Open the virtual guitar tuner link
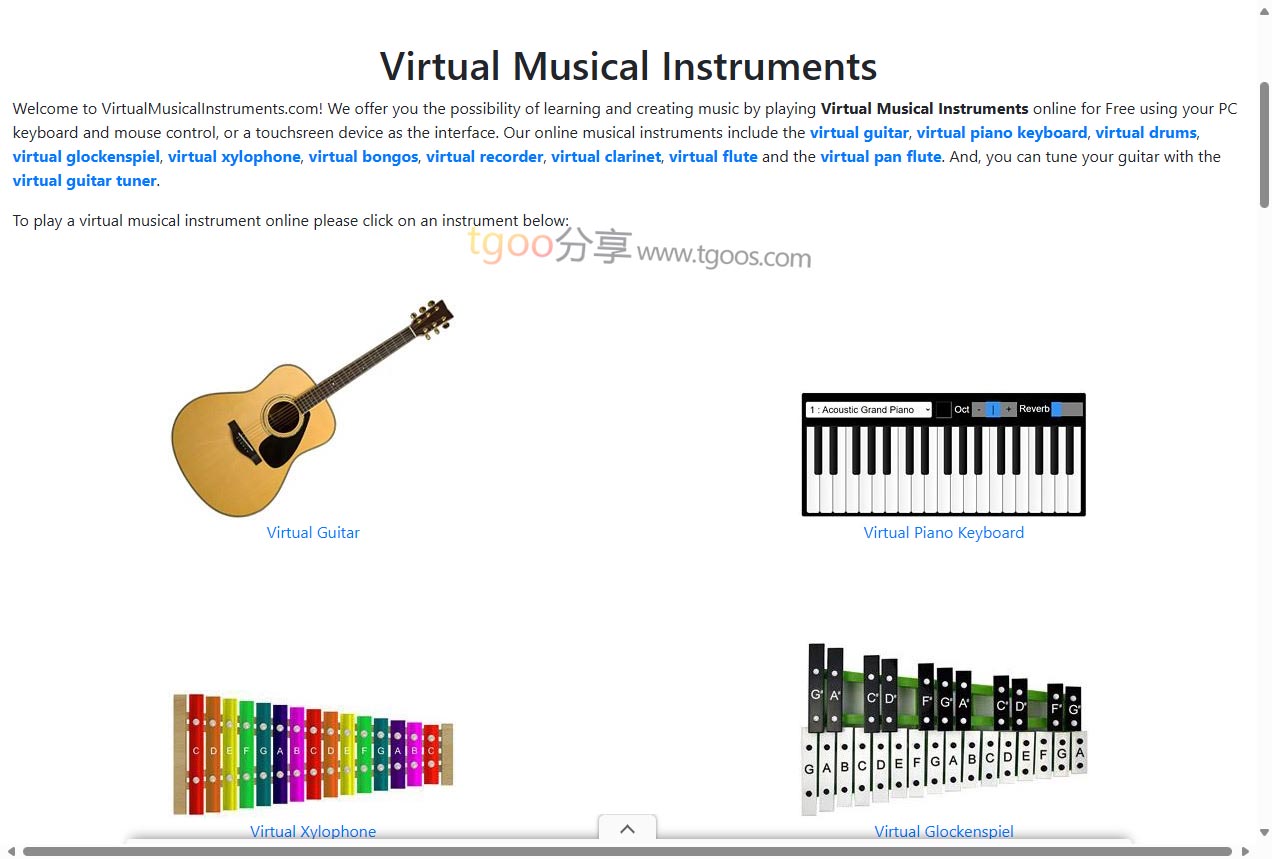The image size is (1272, 859). pos(84,181)
